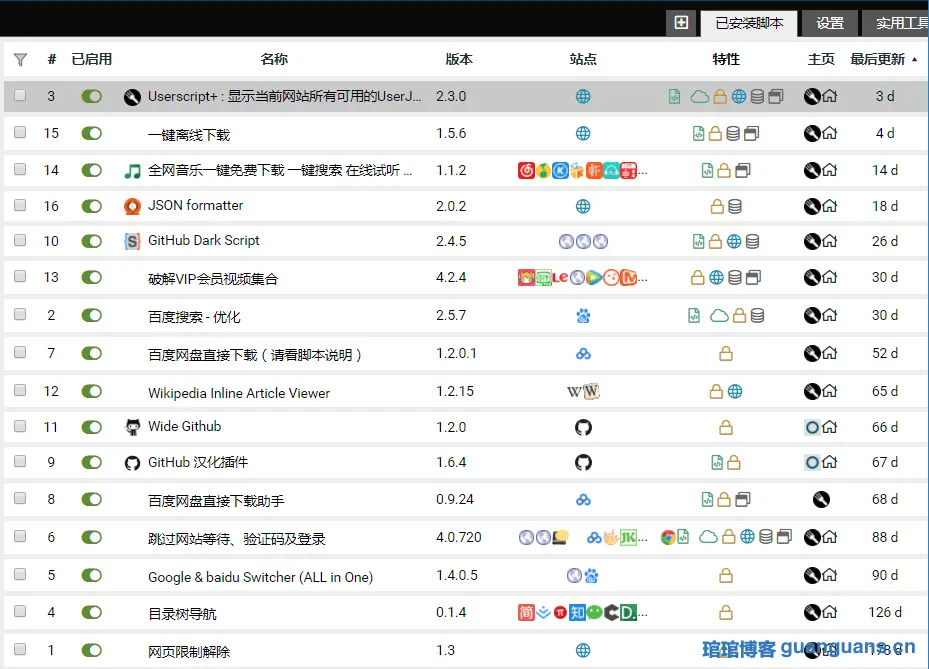Image resolution: width=929 pixels, height=669 pixels.
Task: Open the GitHub Dark Script entry
Action: click(204, 241)
